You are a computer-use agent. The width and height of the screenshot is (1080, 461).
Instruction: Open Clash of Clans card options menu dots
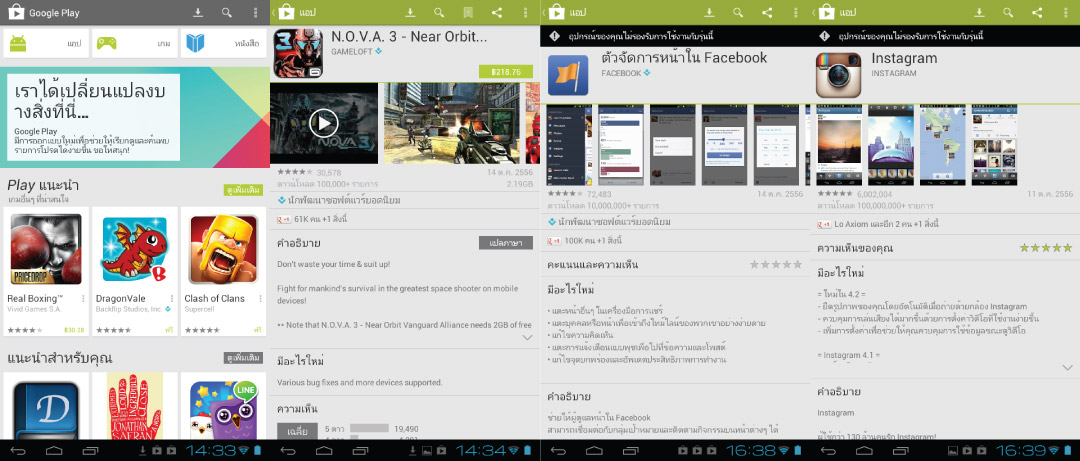click(x=260, y=298)
